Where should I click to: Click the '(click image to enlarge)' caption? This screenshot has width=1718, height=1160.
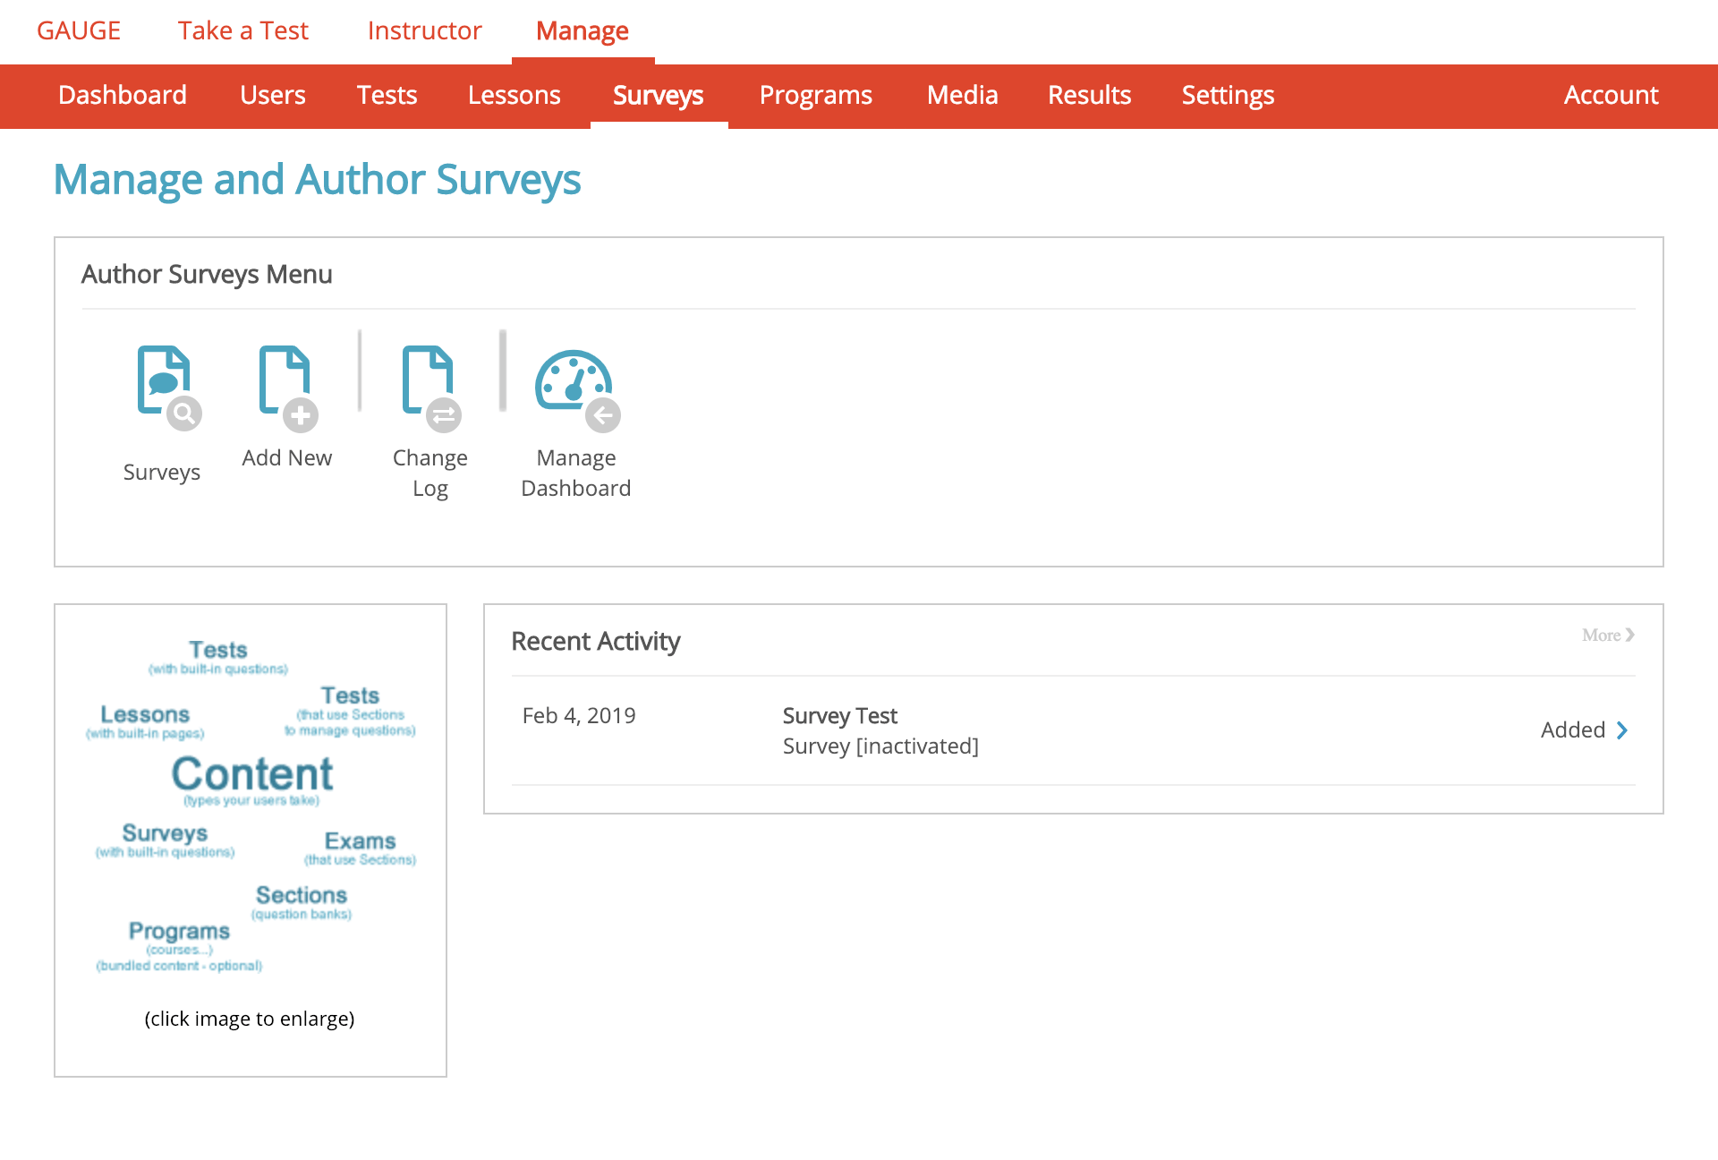click(x=249, y=1018)
